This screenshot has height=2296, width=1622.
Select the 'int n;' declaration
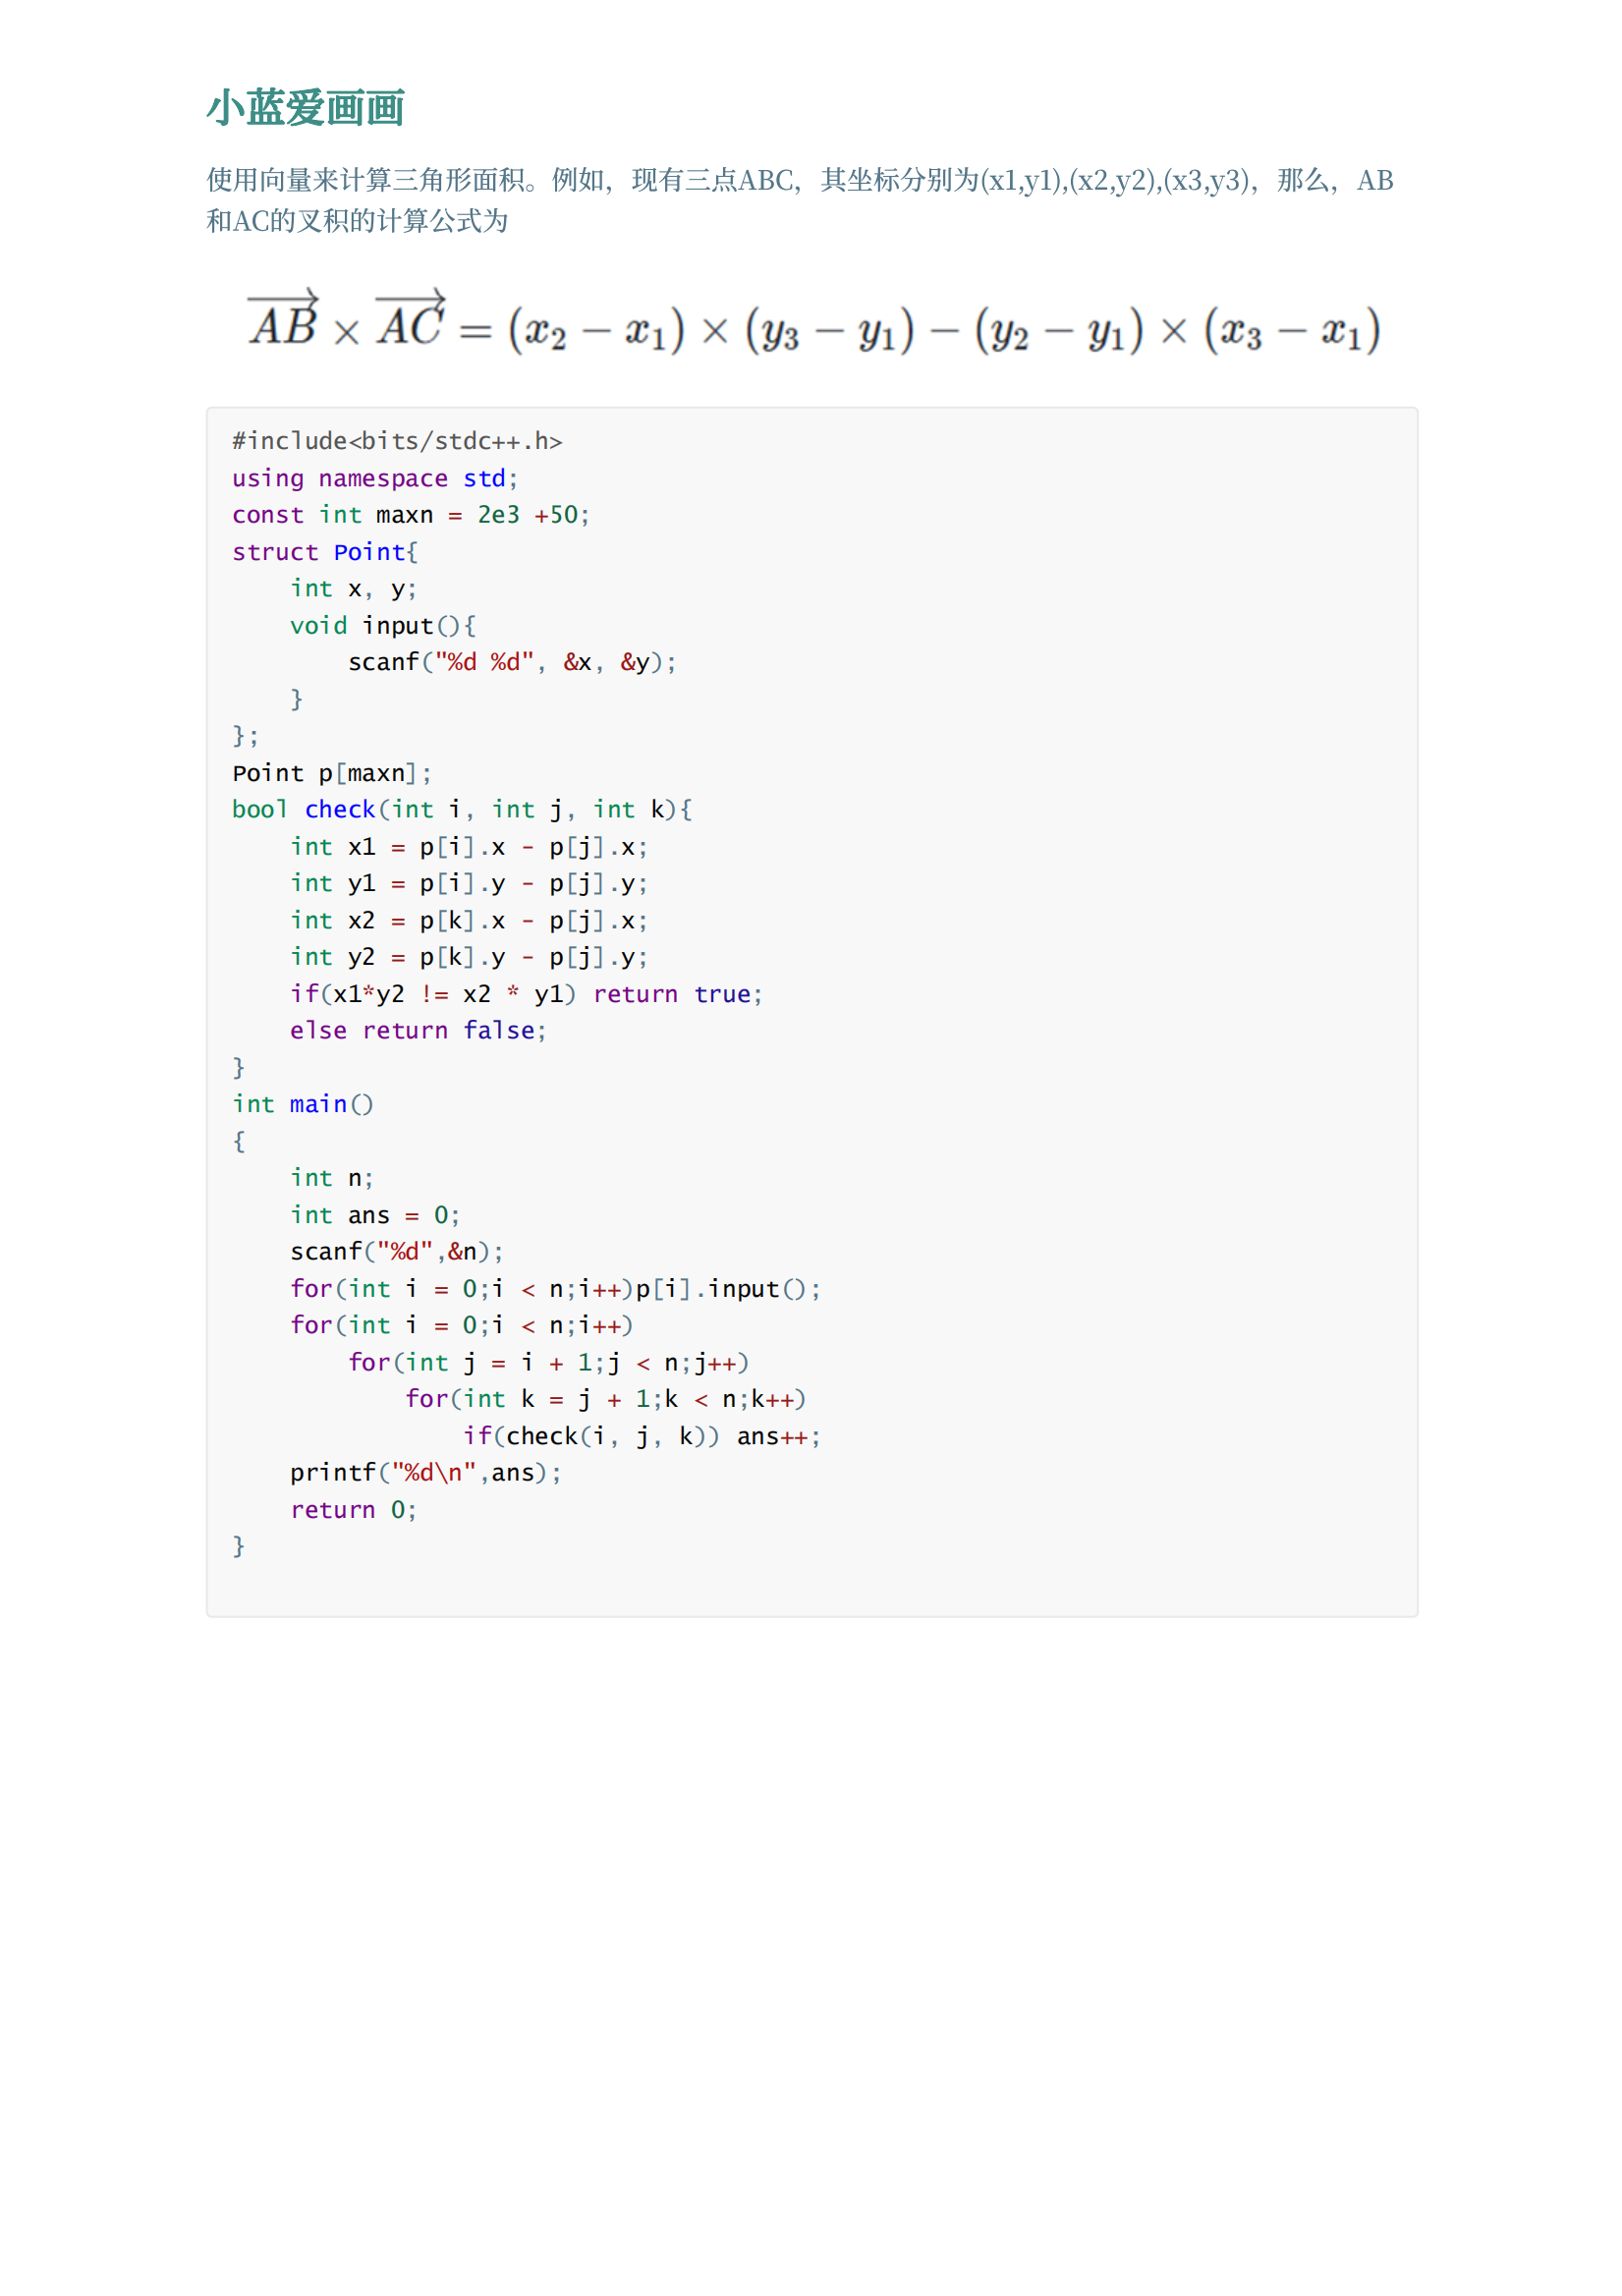332,1178
